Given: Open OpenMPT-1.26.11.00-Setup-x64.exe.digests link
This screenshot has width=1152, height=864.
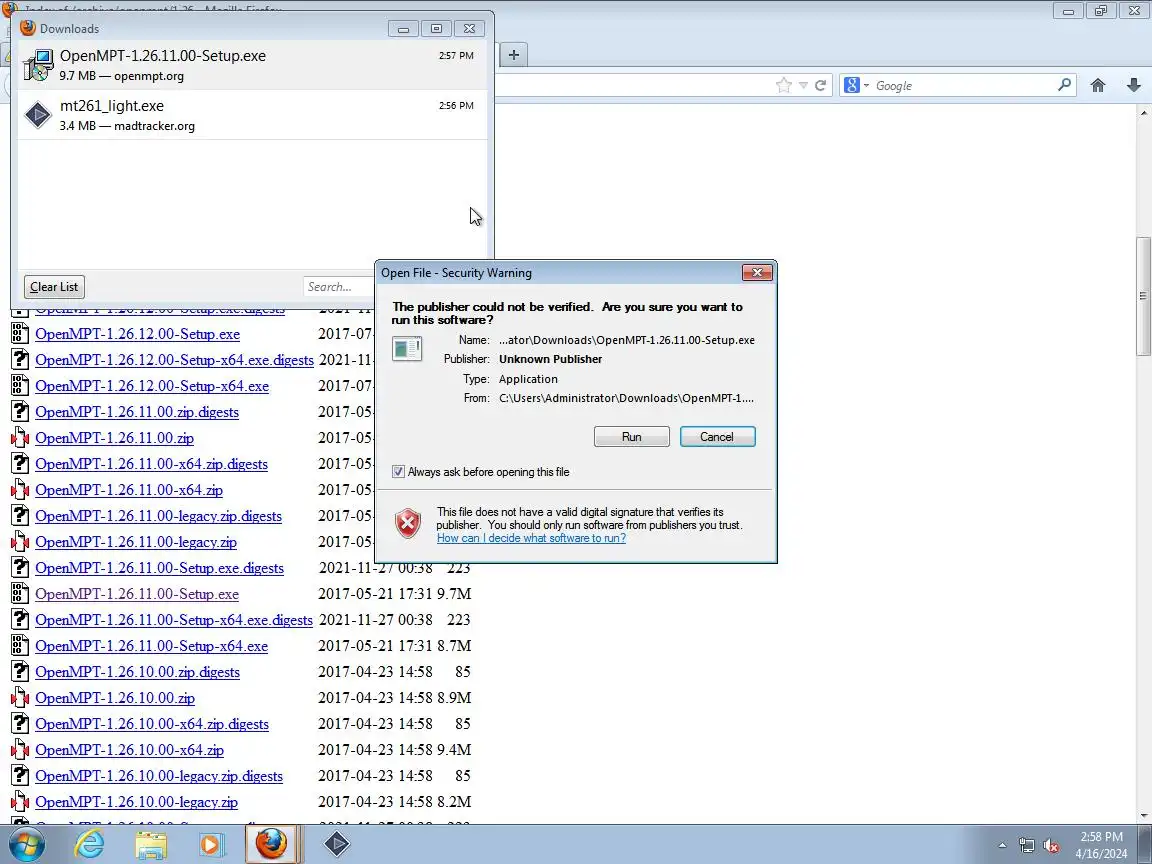Looking at the screenshot, I should point(174,620).
